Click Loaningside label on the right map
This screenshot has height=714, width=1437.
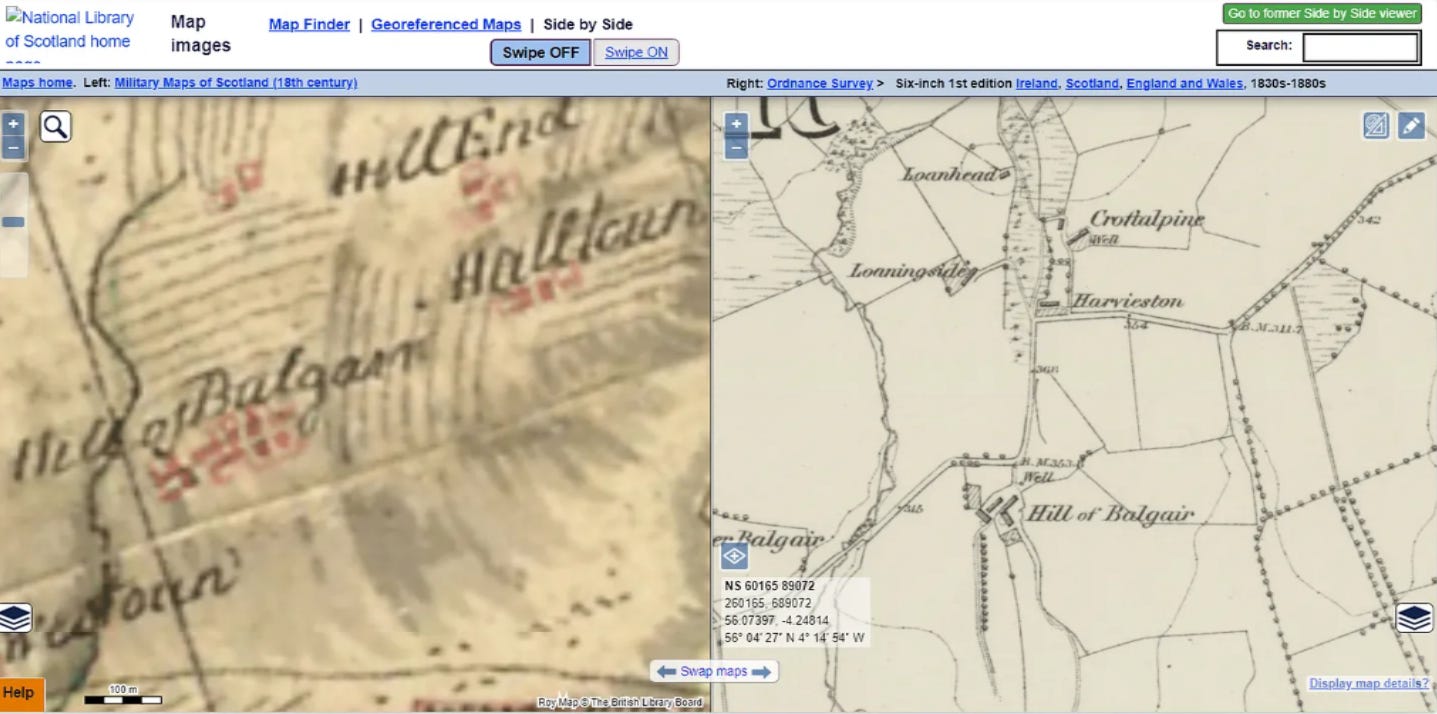coord(911,271)
